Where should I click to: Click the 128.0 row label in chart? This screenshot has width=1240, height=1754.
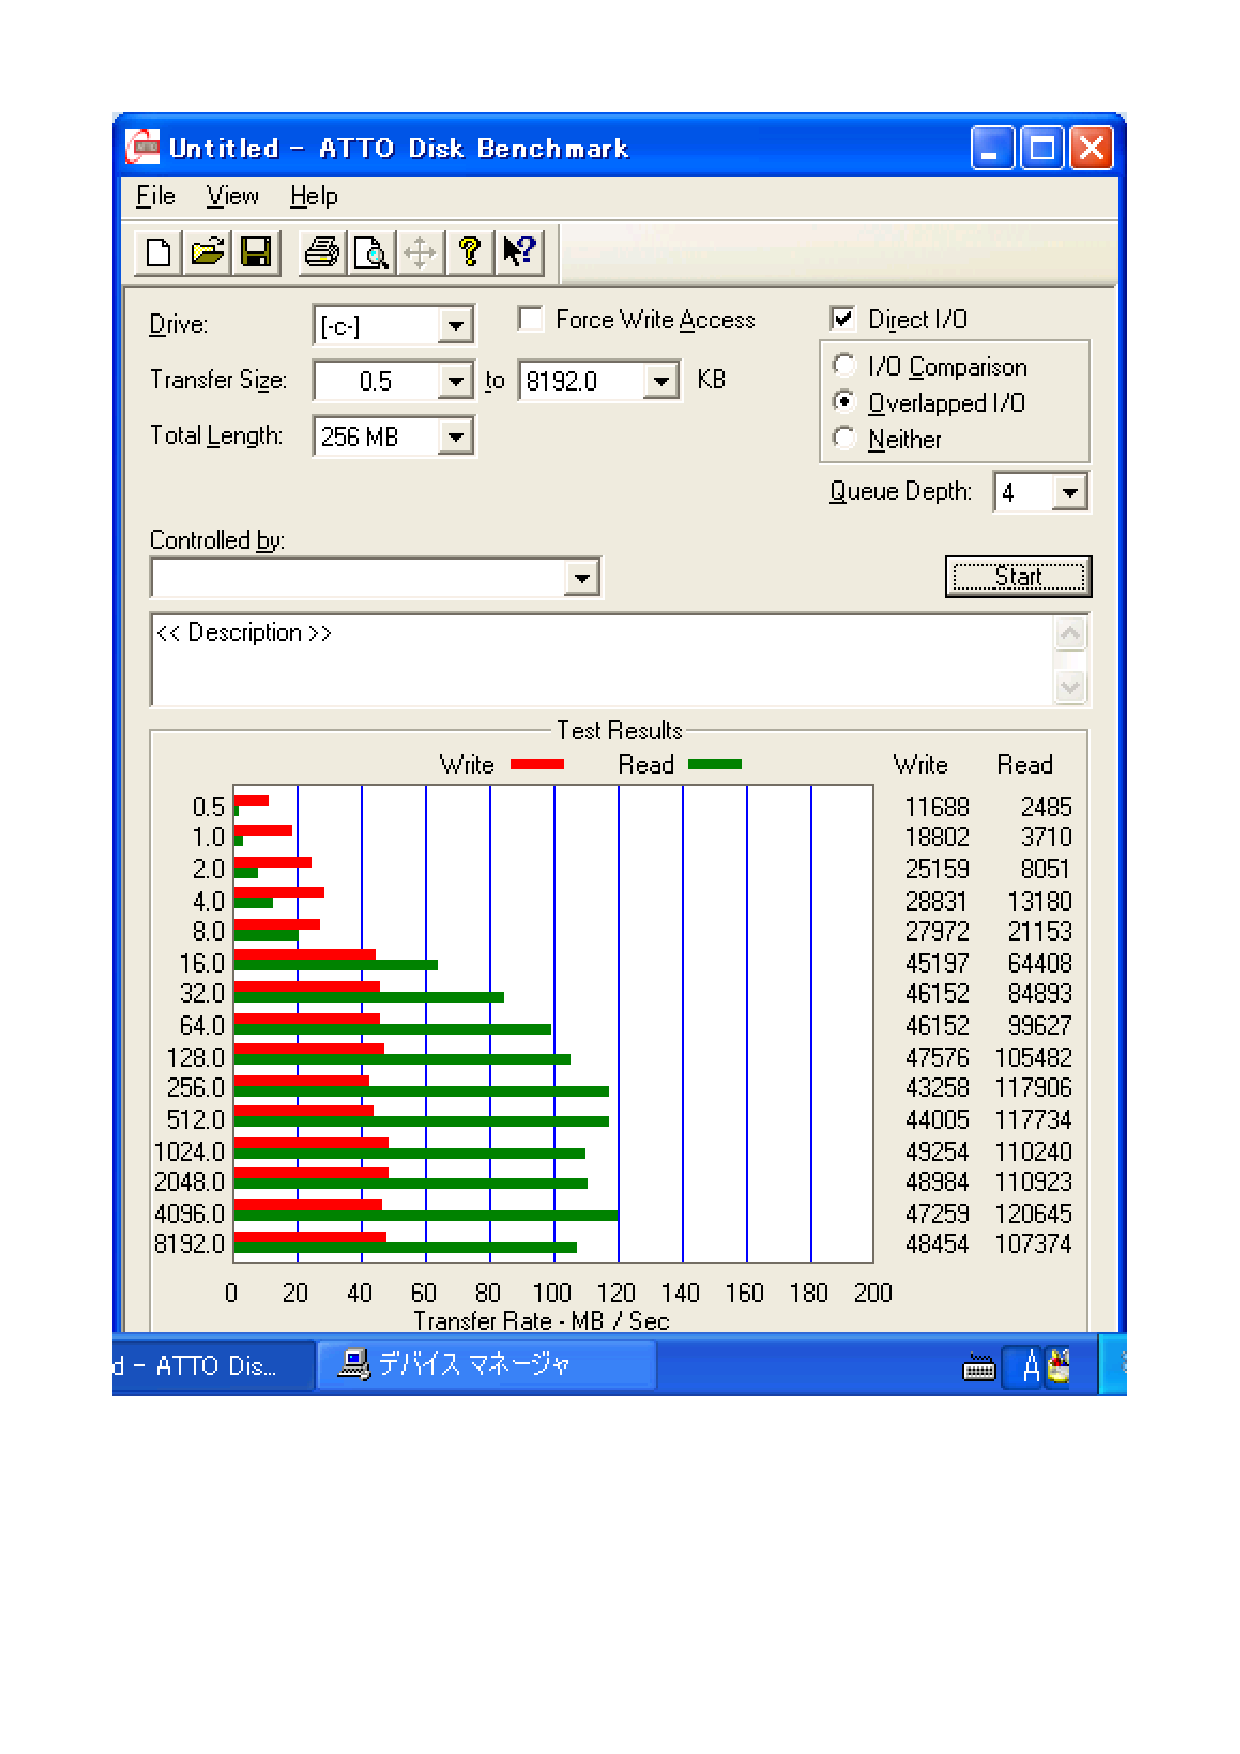click(196, 1058)
